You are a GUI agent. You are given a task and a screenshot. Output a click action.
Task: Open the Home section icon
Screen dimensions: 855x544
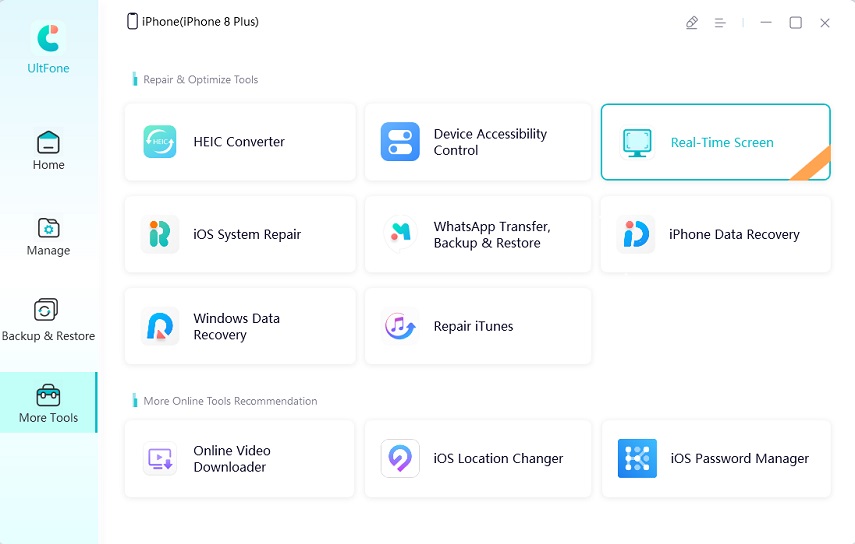pyautogui.click(x=49, y=142)
